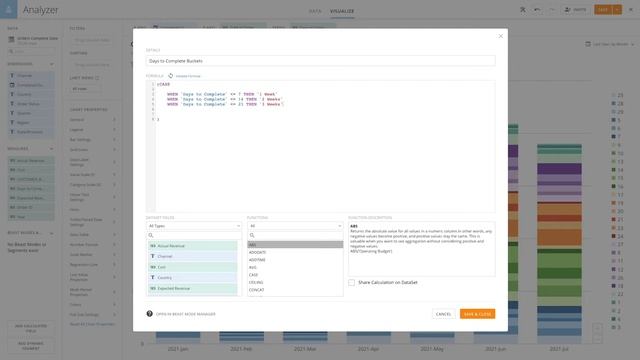Image resolution: width=640 pixels, height=360 pixels.
Task: Select Expected Revenue field in dialog list
Action: tap(192, 288)
